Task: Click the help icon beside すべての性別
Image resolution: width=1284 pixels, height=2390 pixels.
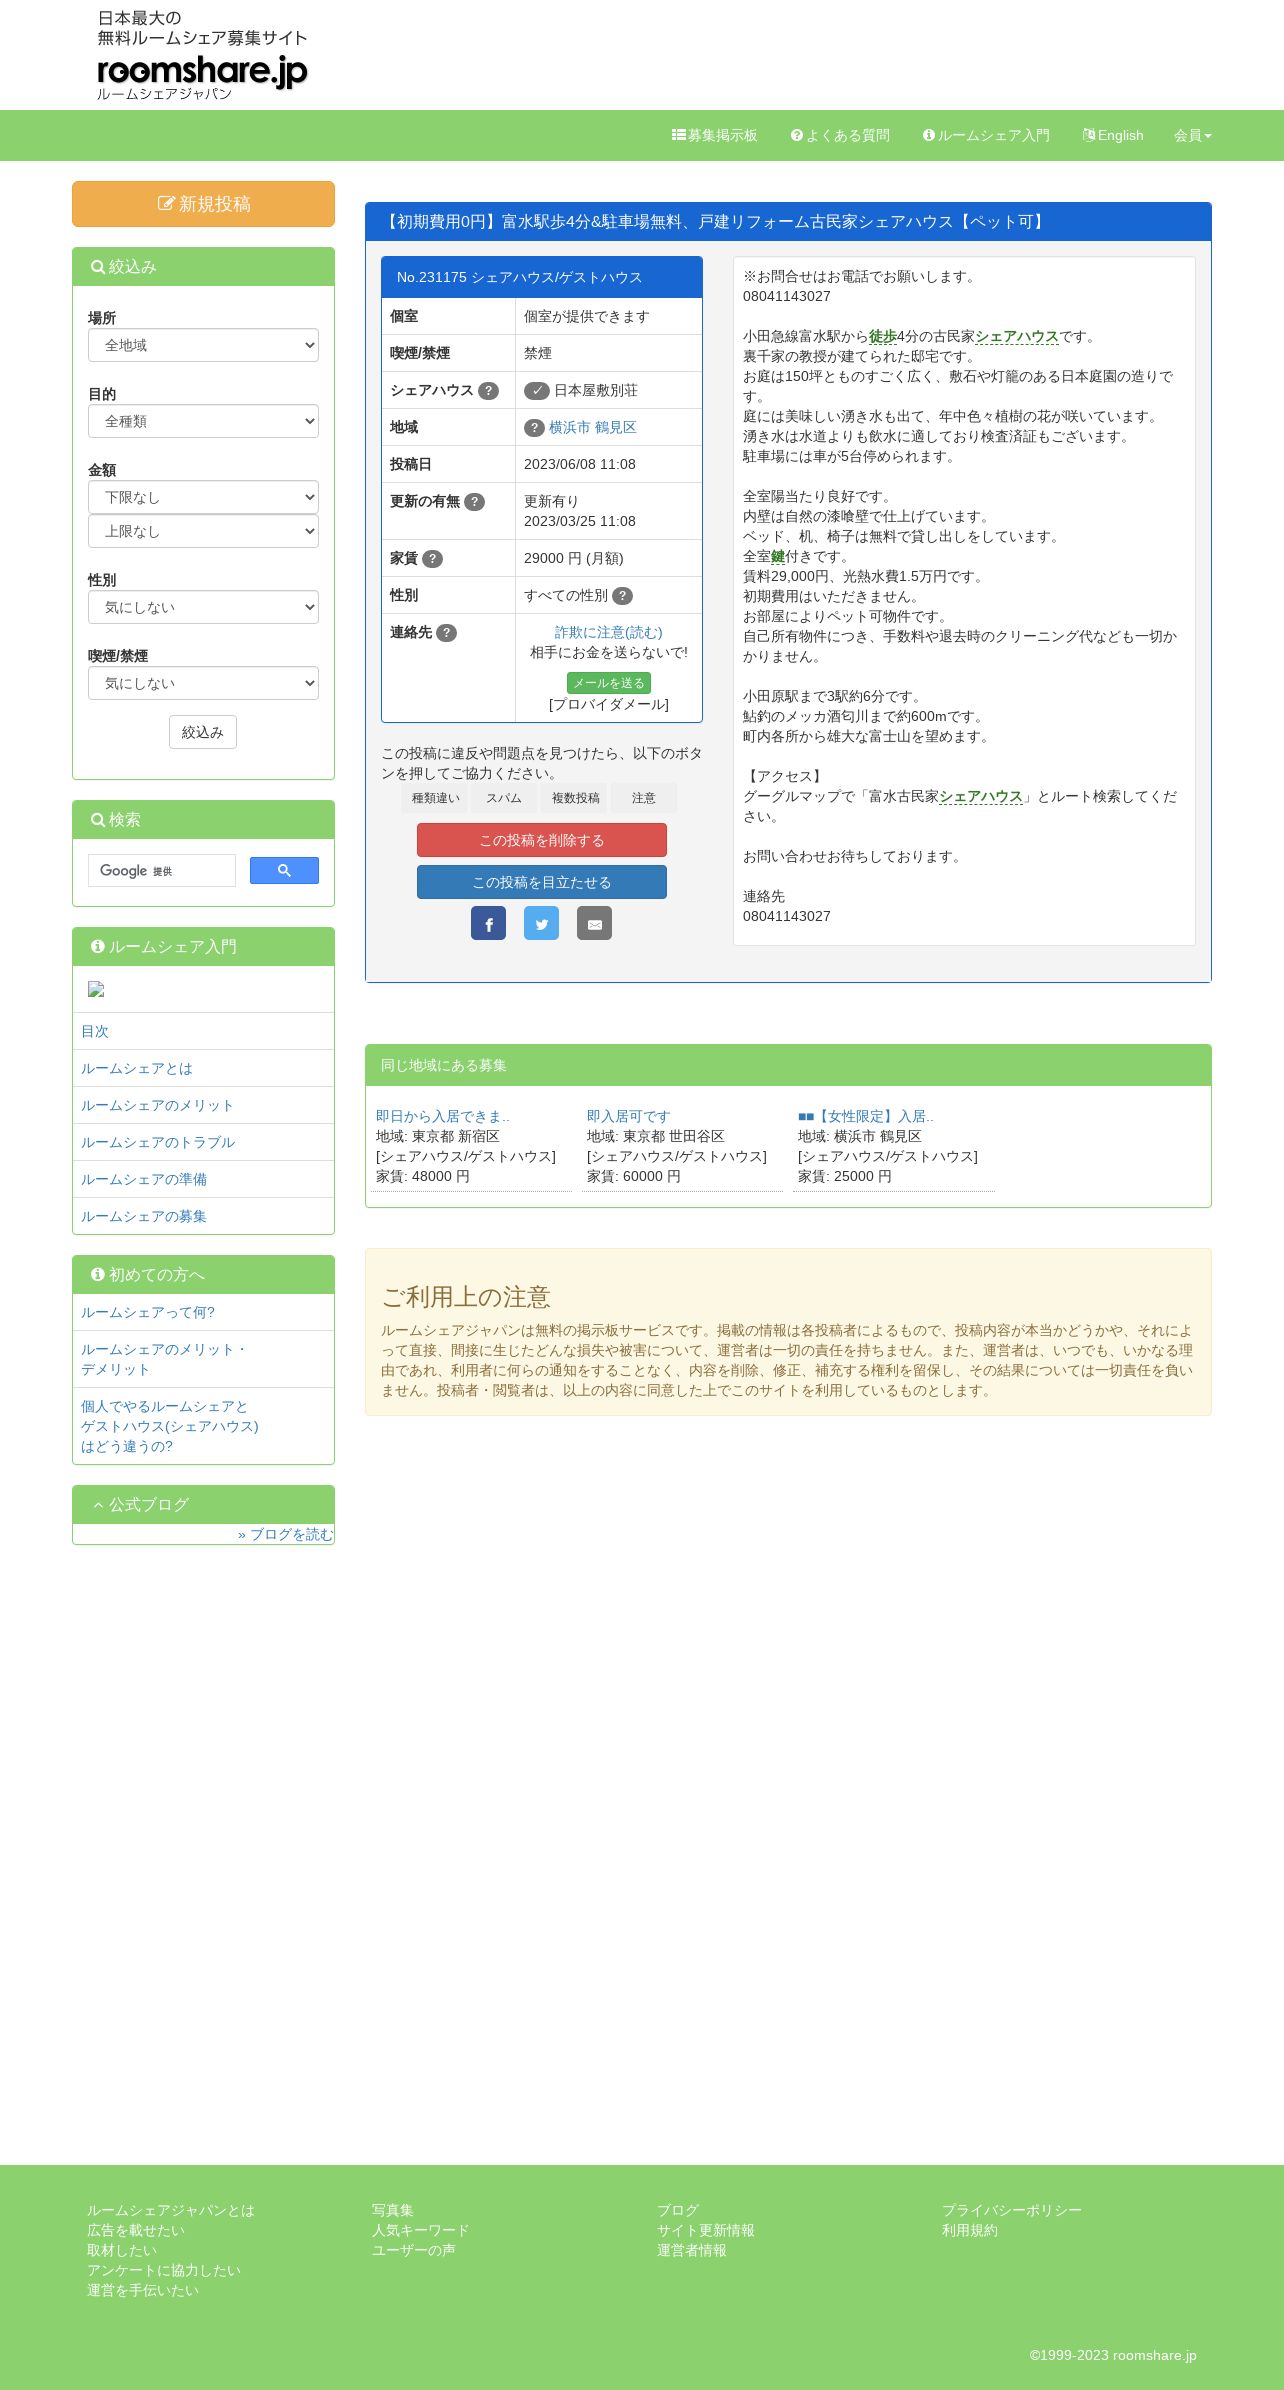Action: 622,596
